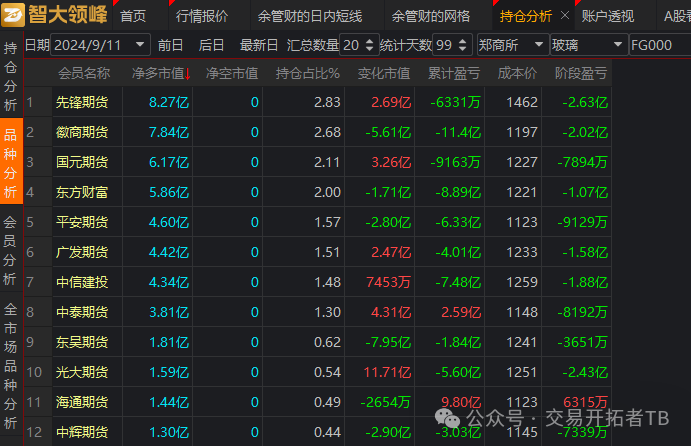Select the 东方财富 row
The width and height of the screenshot is (691, 446).
[318, 192]
